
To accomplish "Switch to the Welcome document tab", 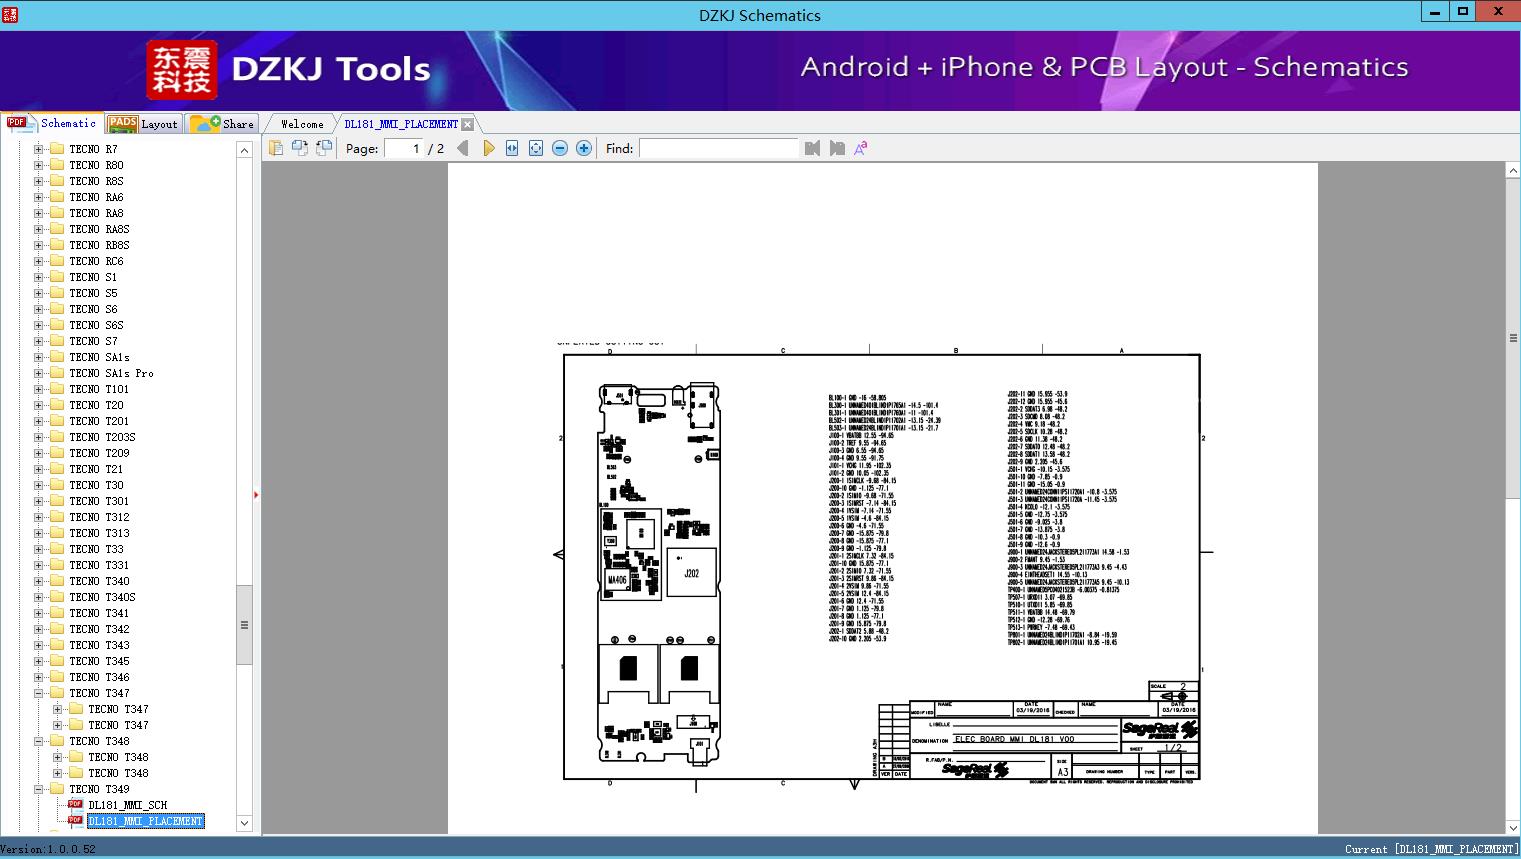I will tap(302, 124).
